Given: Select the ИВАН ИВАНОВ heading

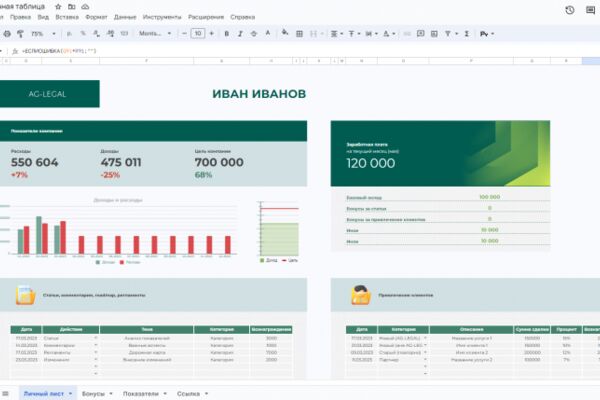Looking at the screenshot, I should (x=259, y=94).
